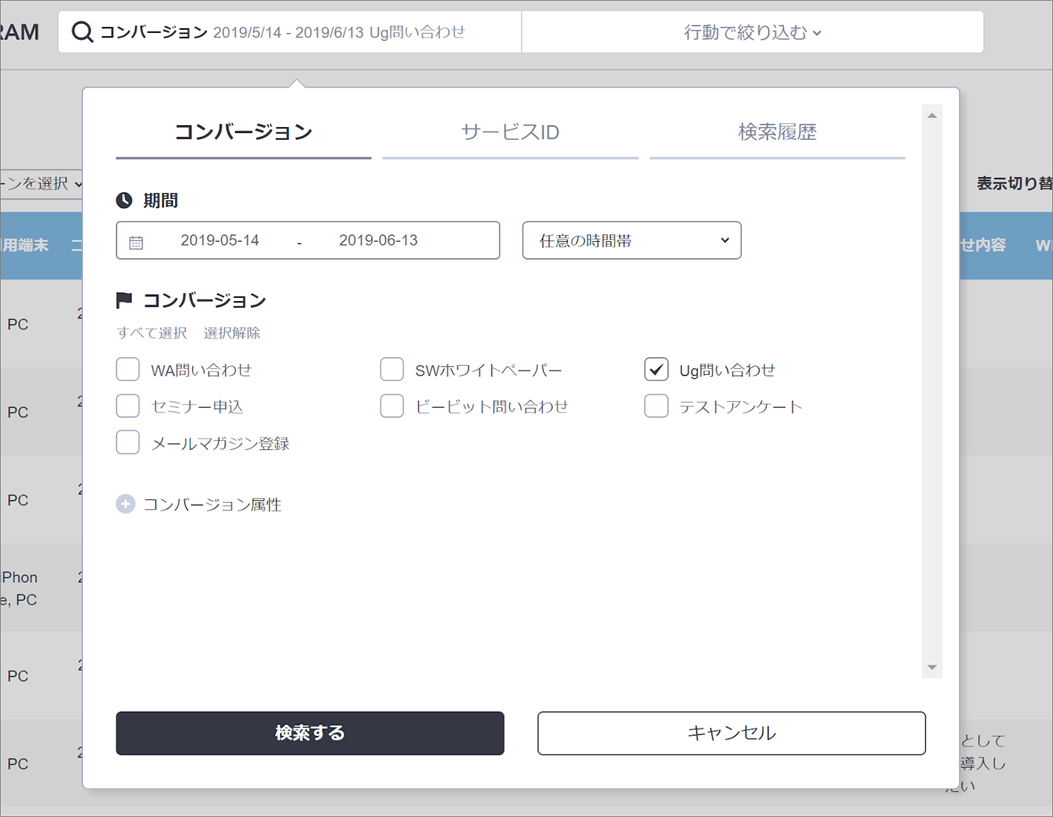Open the 任意の時間帯 dropdown
This screenshot has height=817, width=1053.
click(x=631, y=241)
